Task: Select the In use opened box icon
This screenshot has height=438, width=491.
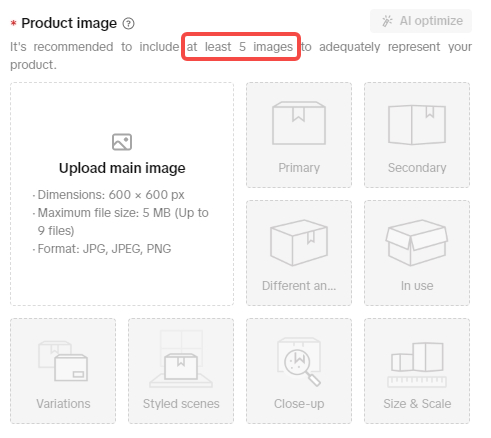Action: [x=417, y=243]
